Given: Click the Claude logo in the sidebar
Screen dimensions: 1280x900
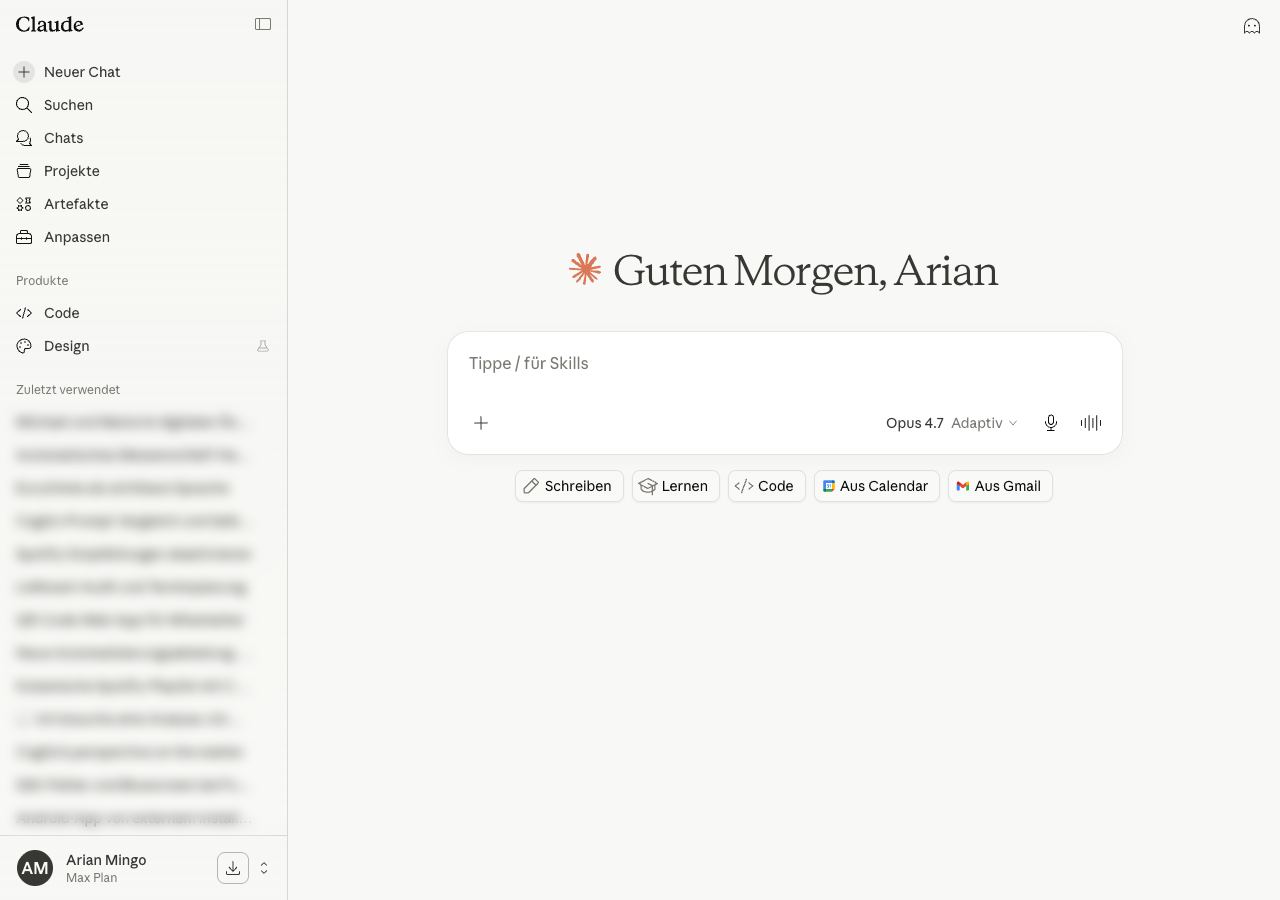Looking at the screenshot, I should [50, 24].
